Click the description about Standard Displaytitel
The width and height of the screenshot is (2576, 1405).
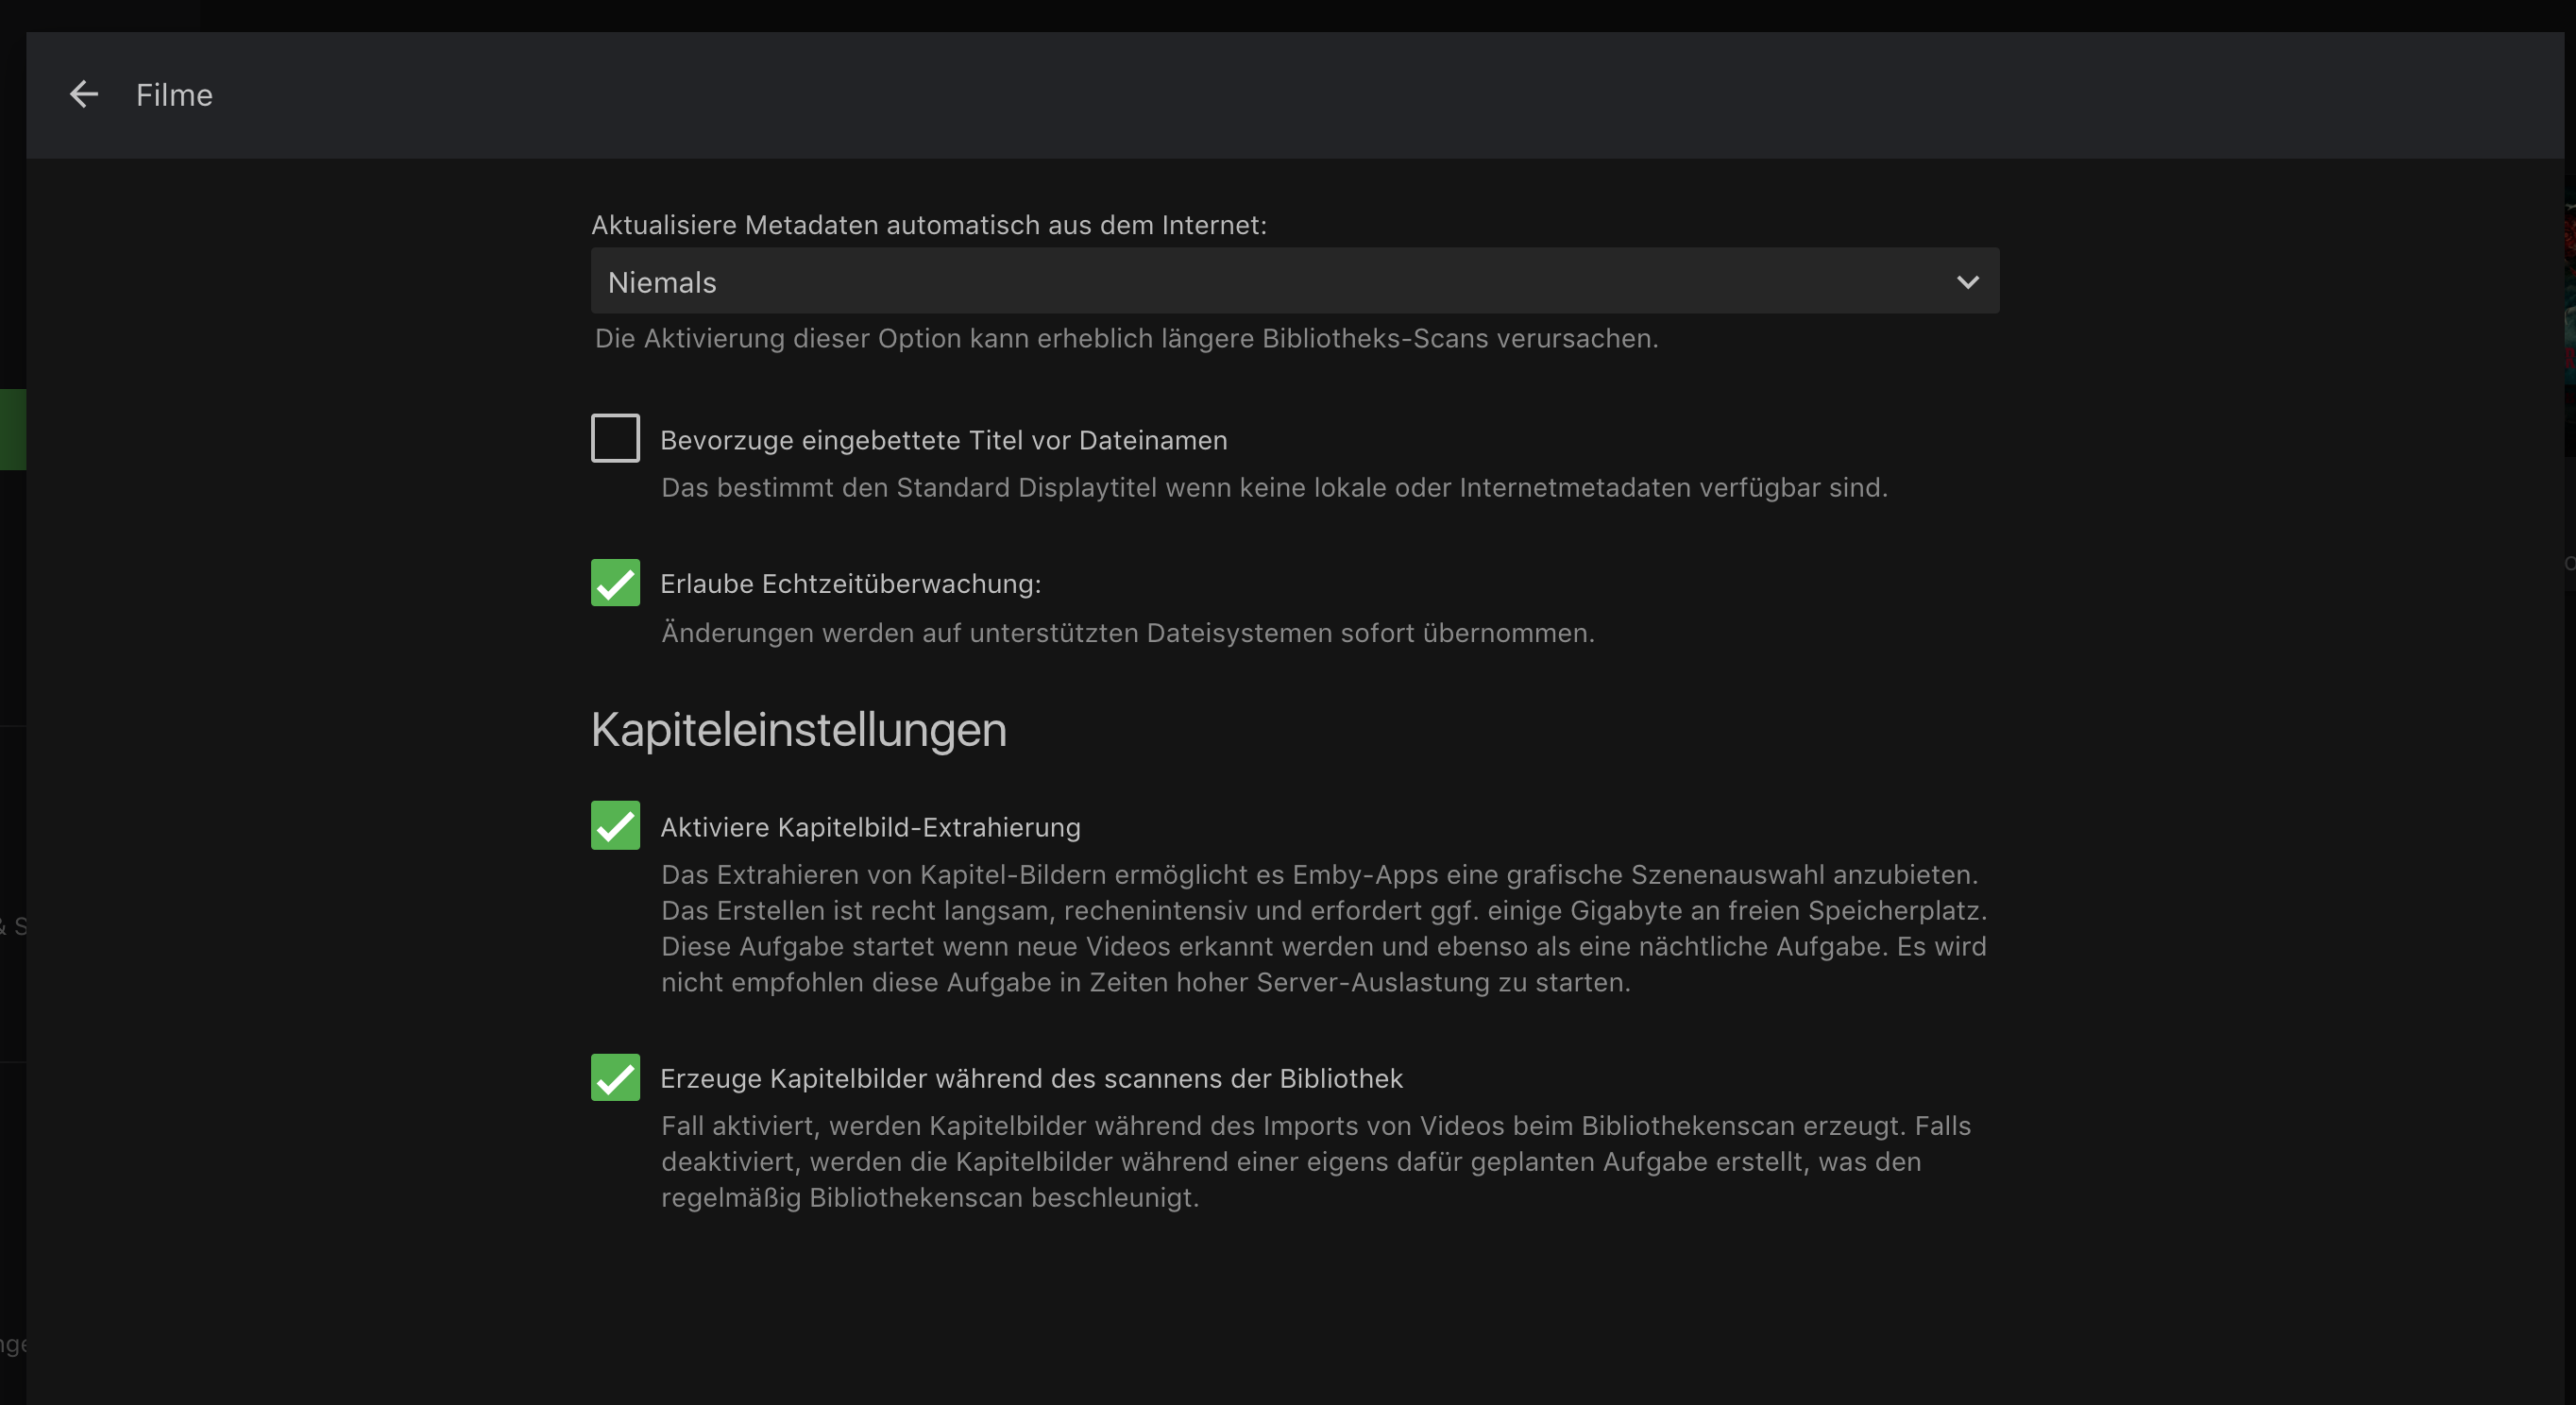pyautogui.click(x=1274, y=487)
